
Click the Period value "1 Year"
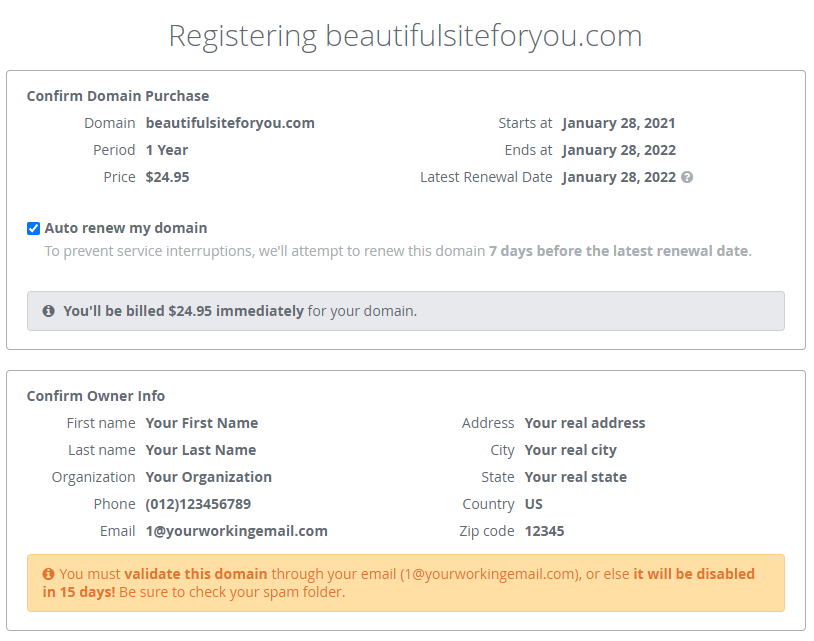click(167, 150)
